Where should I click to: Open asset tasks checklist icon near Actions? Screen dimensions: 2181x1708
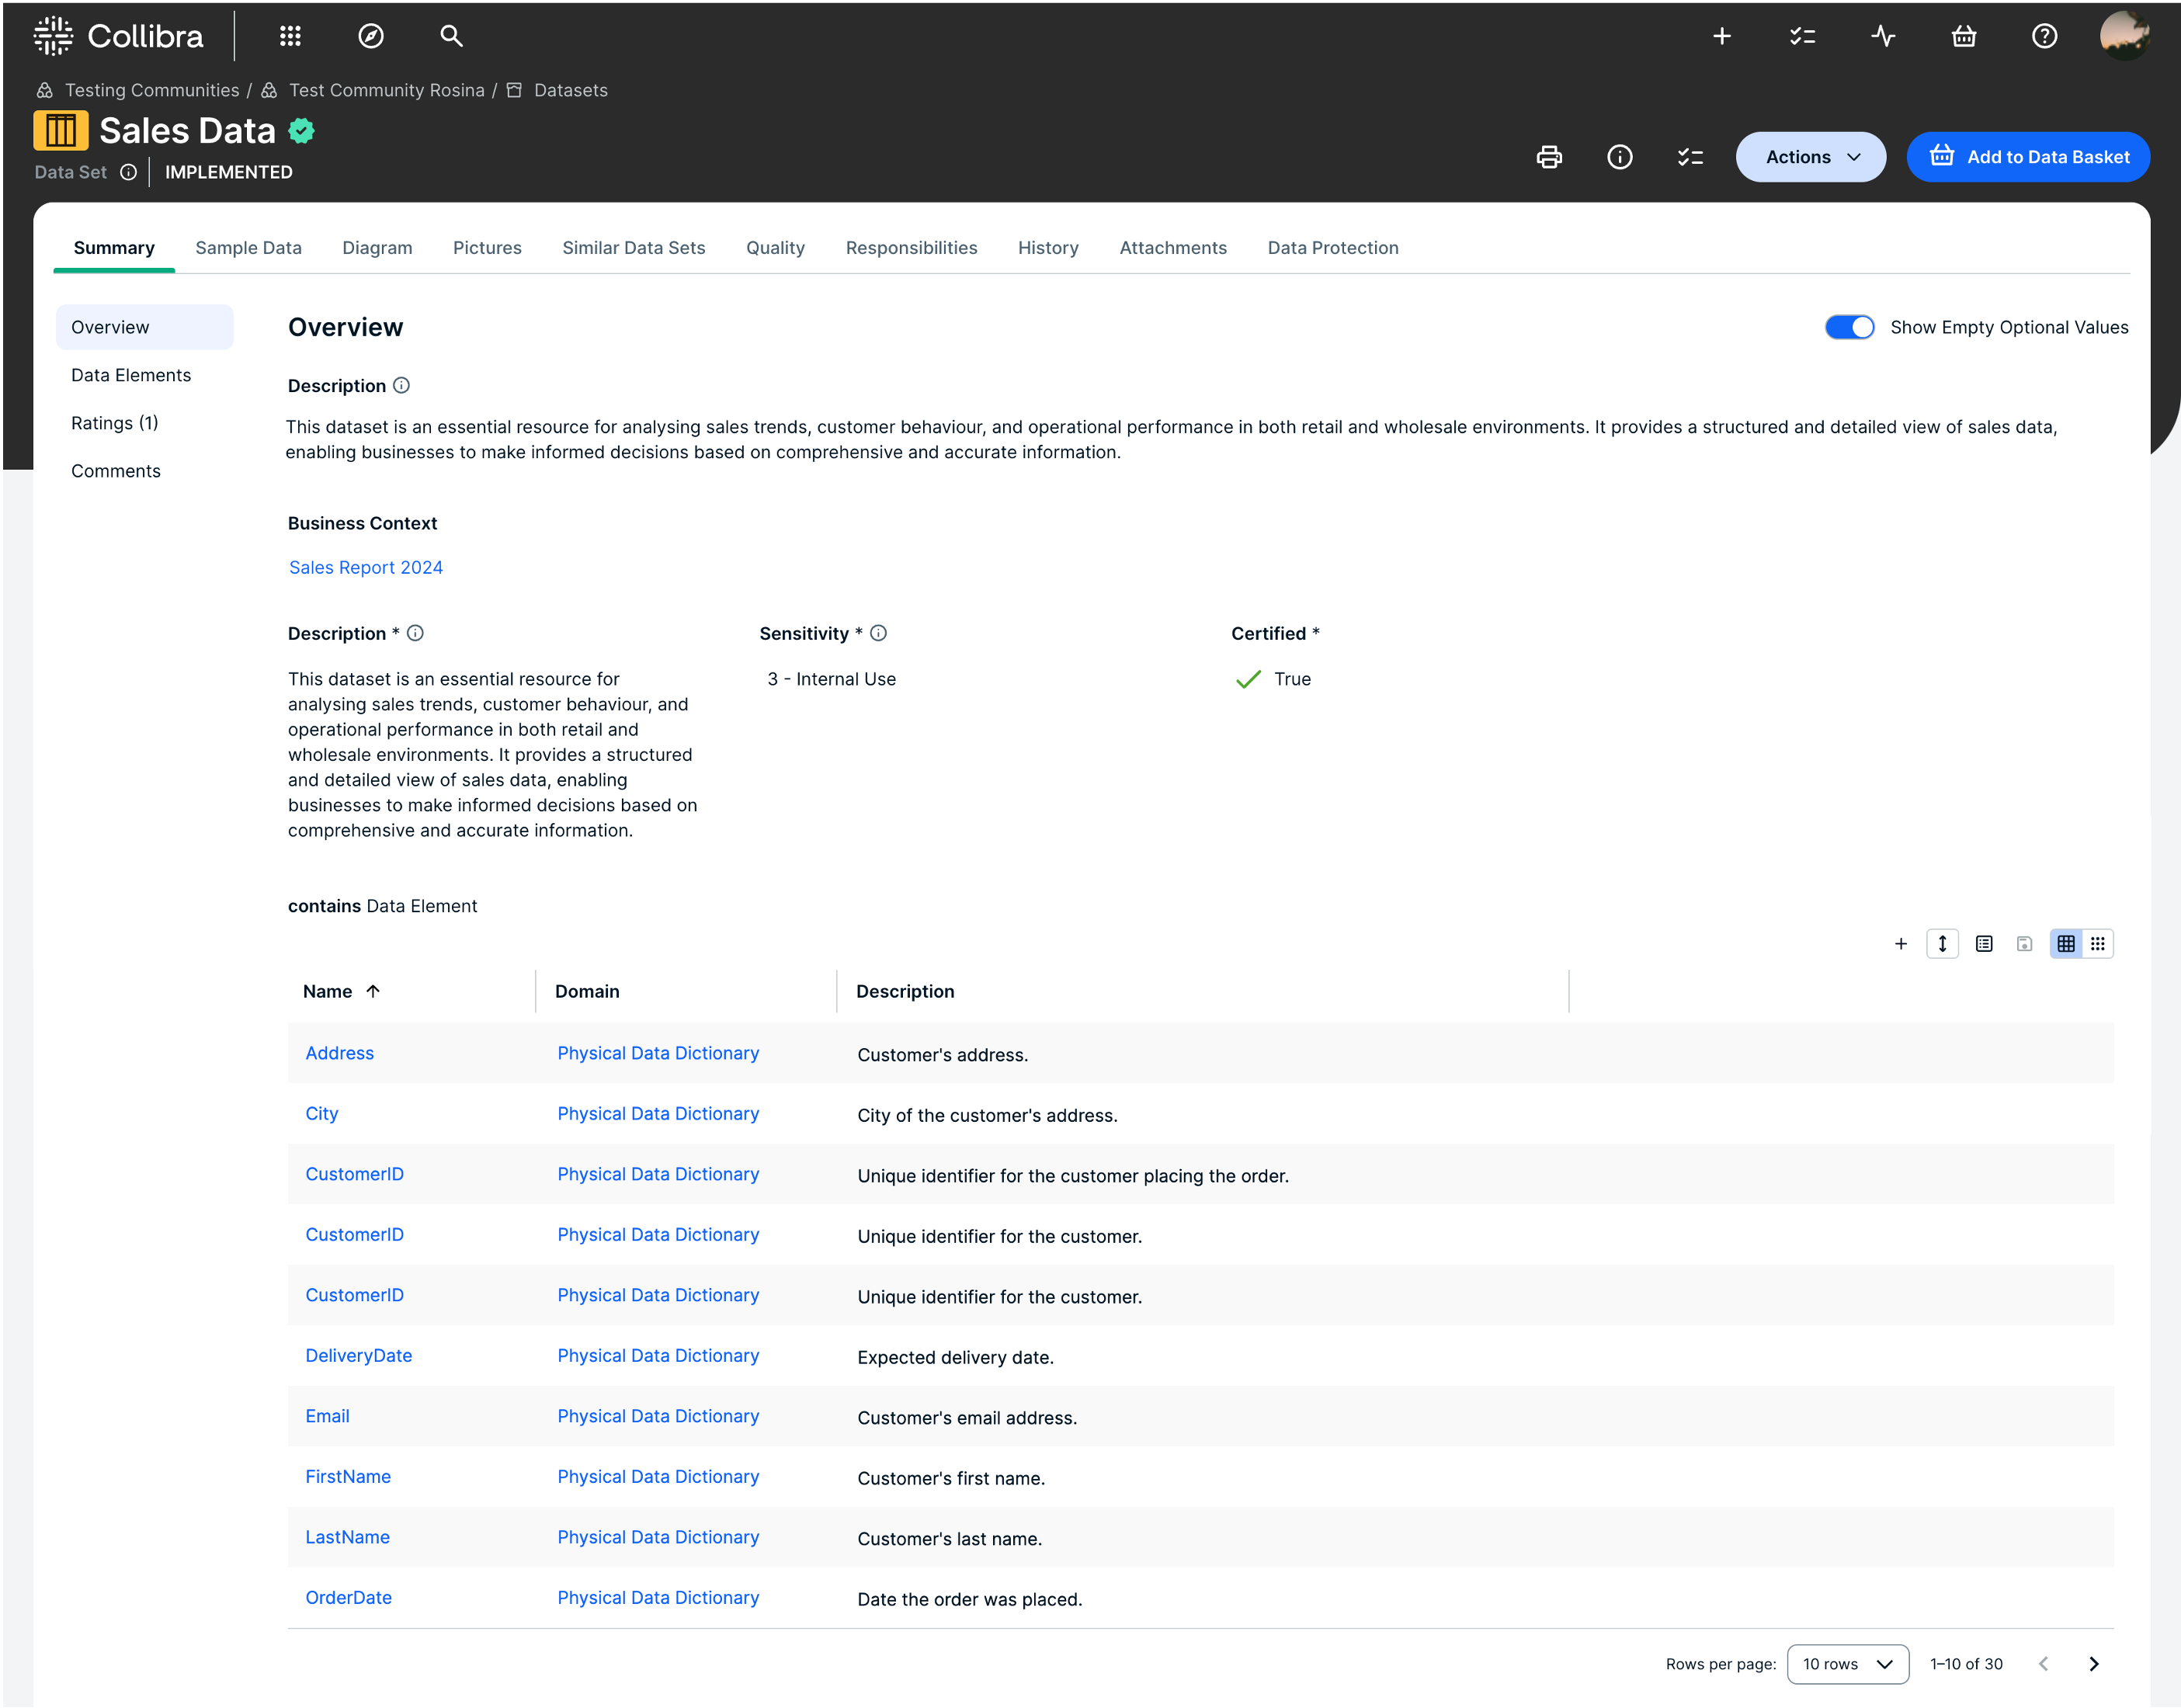(x=1690, y=157)
